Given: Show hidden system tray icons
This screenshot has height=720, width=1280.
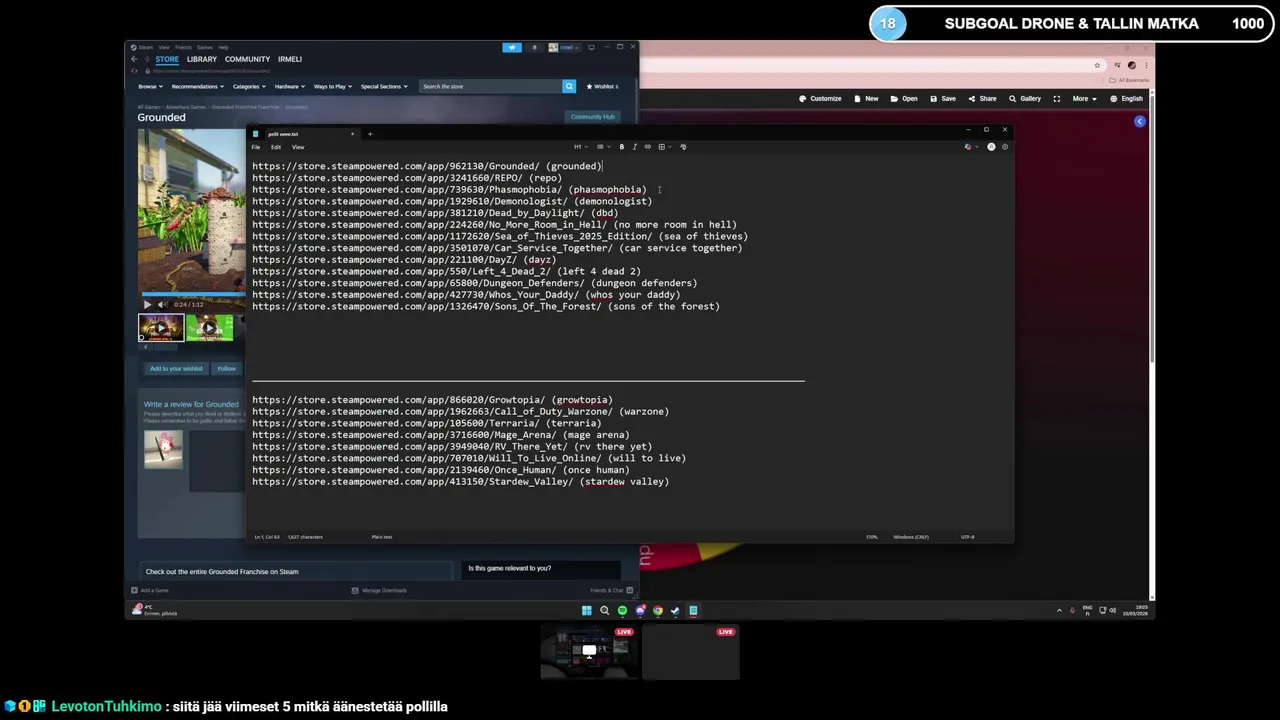Looking at the screenshot, I should point(1059,610).
